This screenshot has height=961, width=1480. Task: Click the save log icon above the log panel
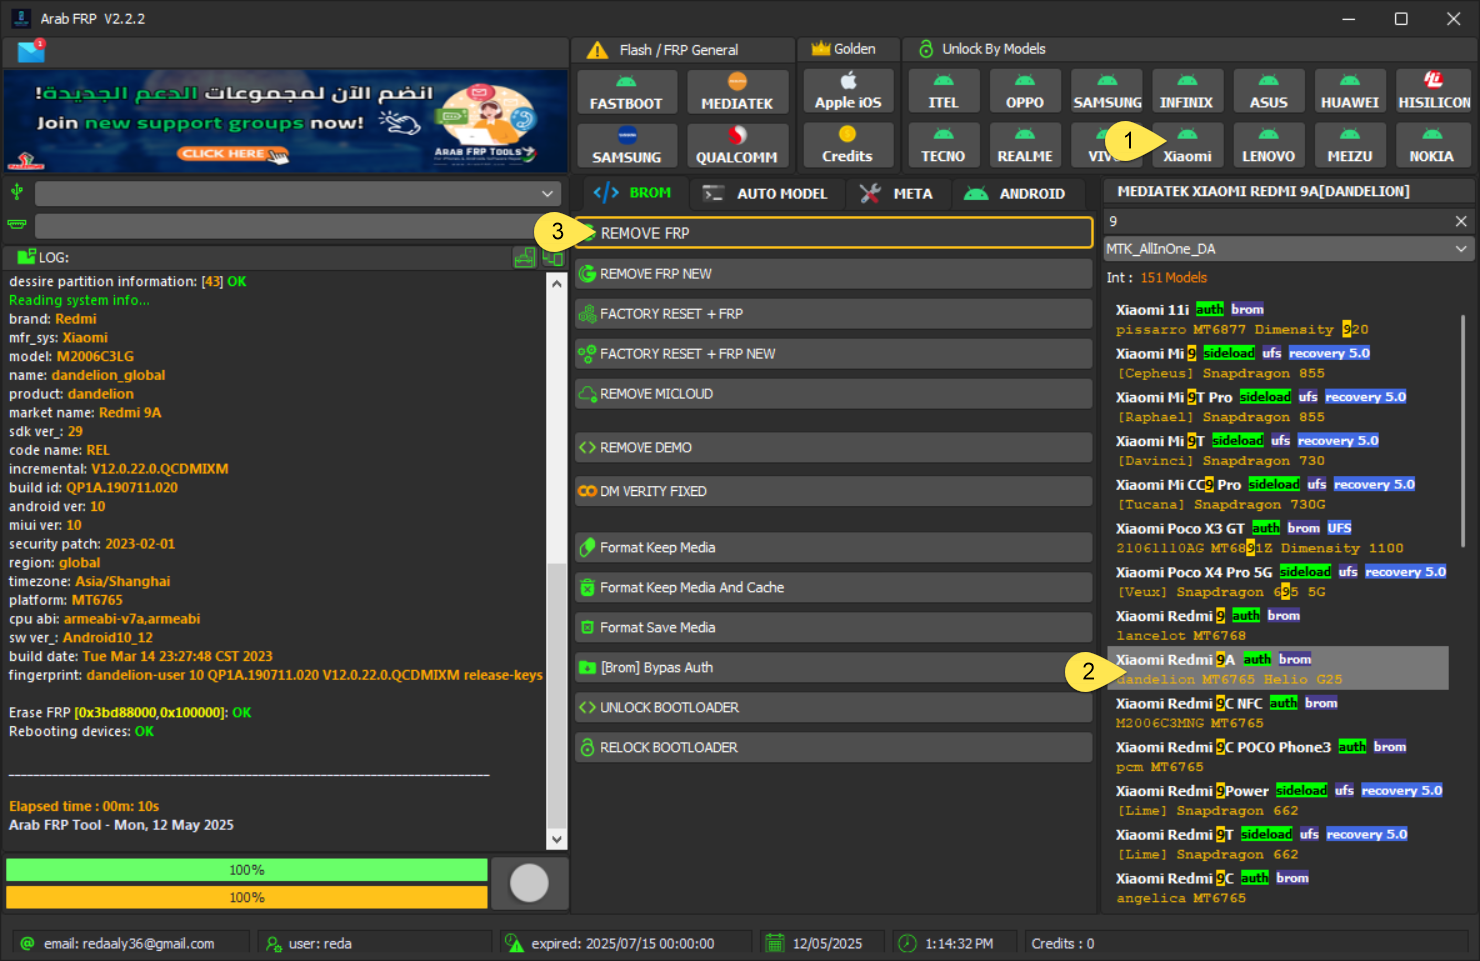point(524,257)
